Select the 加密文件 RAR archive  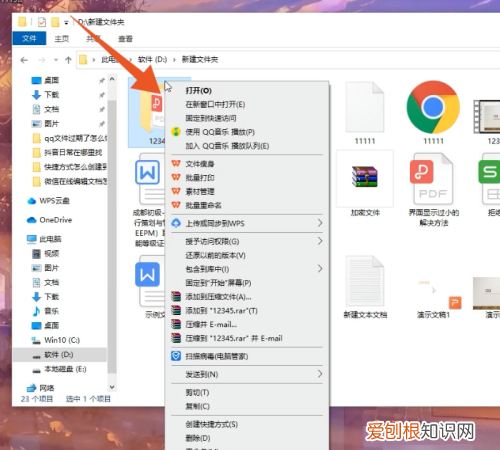click(365, 183)
